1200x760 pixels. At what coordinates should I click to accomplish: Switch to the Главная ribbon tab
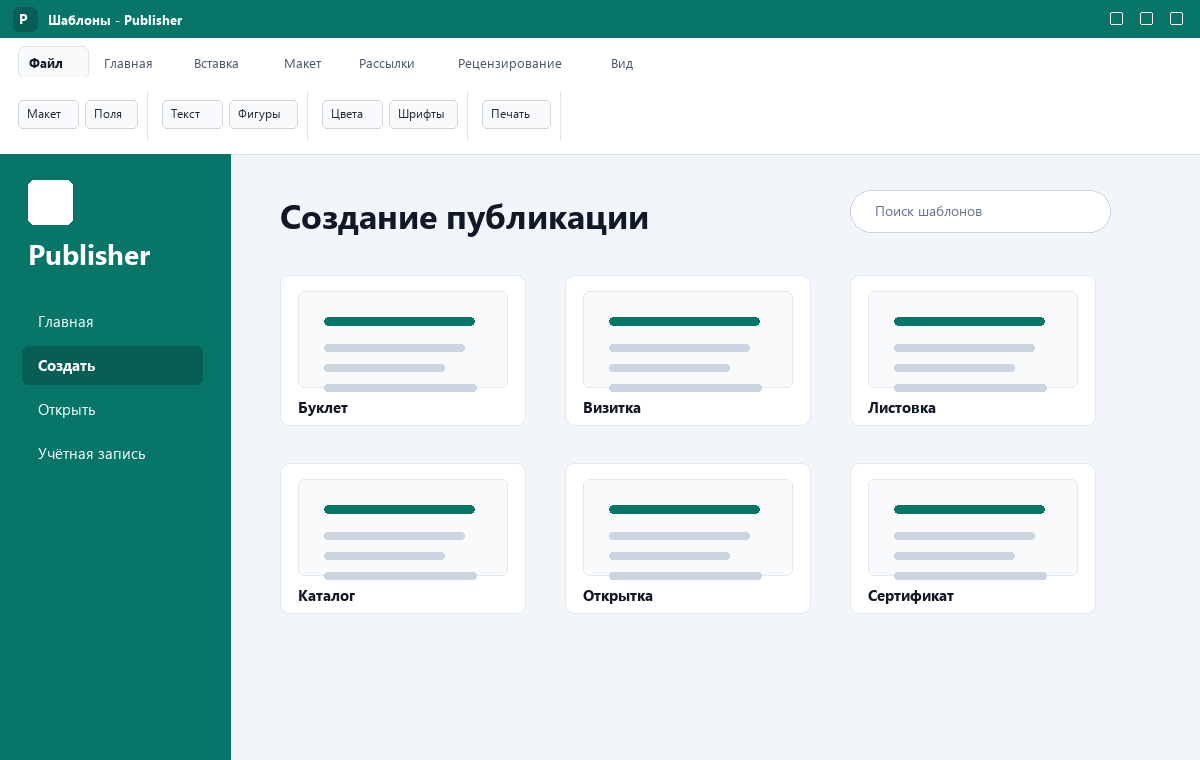coord(128,63)
